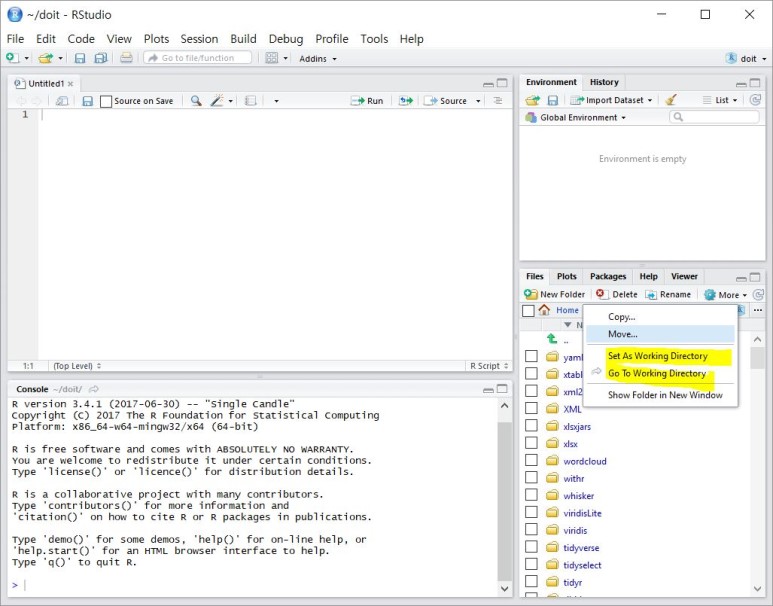
Task: Click the Delete button in Files pane
Action: point(617,294)
